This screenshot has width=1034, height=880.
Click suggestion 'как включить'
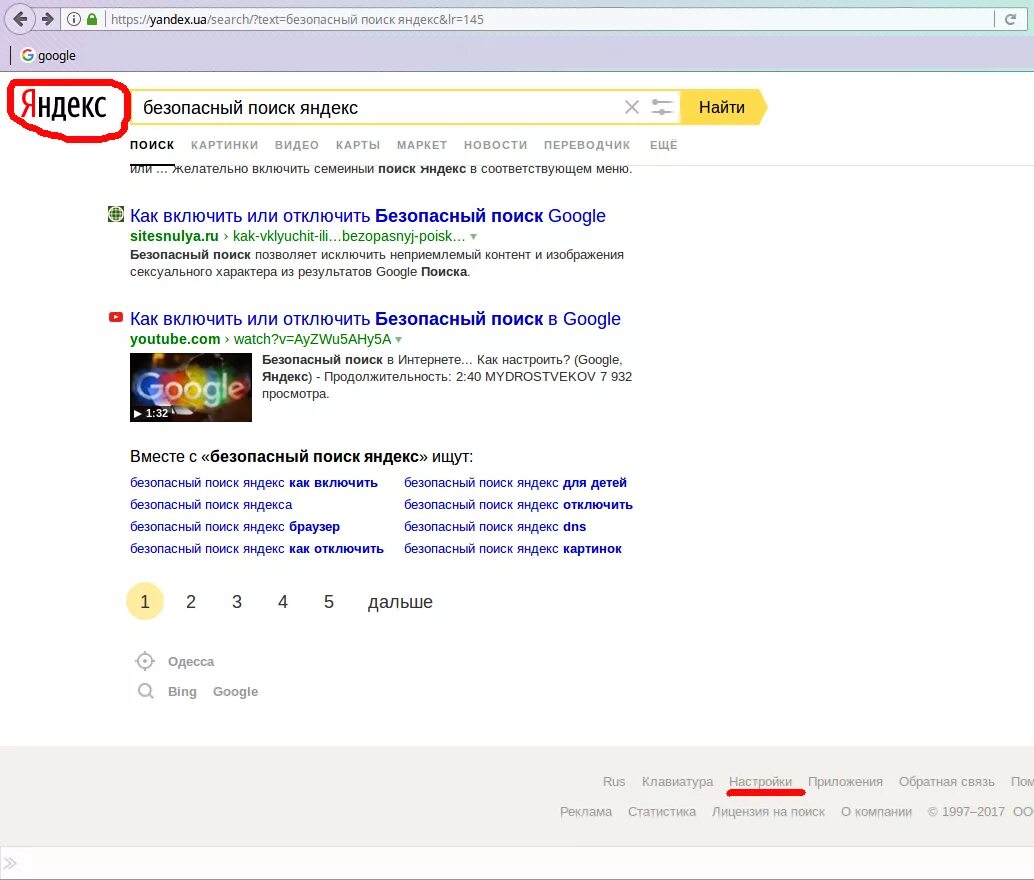click(254, 483)
